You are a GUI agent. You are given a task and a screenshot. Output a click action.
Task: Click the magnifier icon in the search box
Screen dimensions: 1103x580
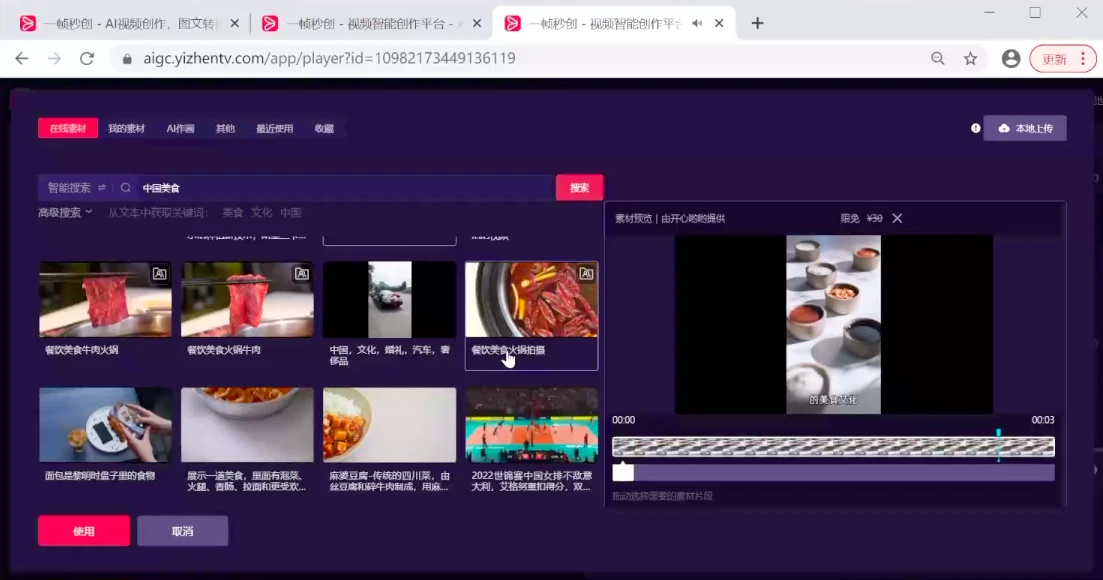pos(125,188)
